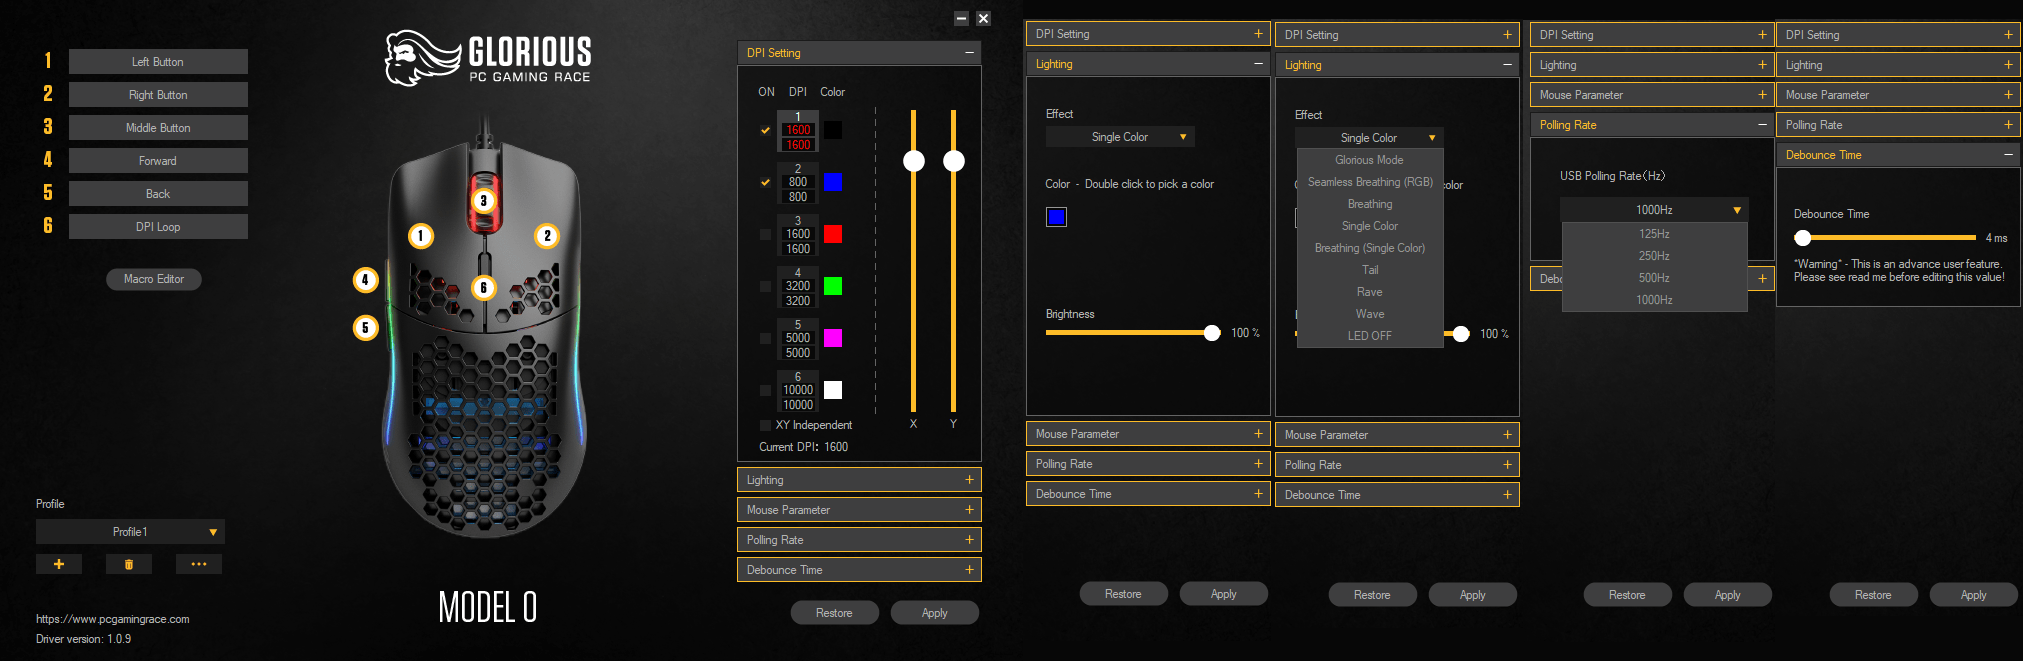Visit the pcgamingrace.com website link

click(x=113, y=619)
